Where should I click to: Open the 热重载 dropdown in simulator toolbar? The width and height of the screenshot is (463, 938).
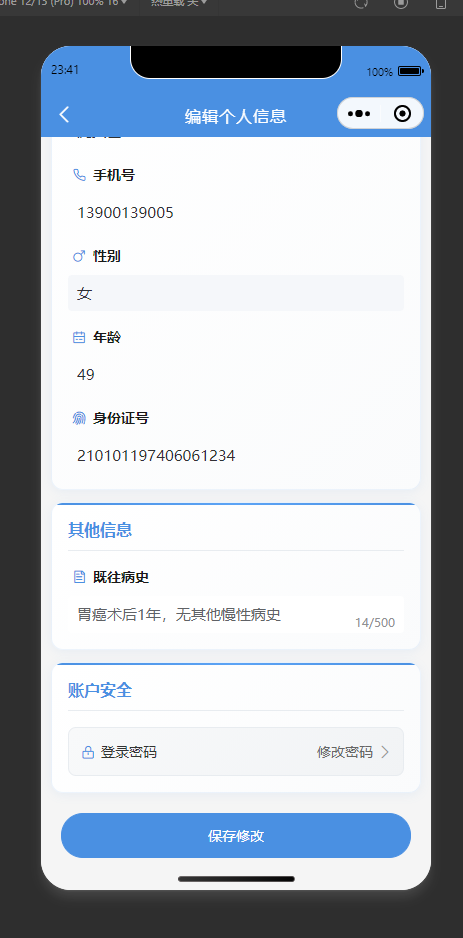[179, 3]
